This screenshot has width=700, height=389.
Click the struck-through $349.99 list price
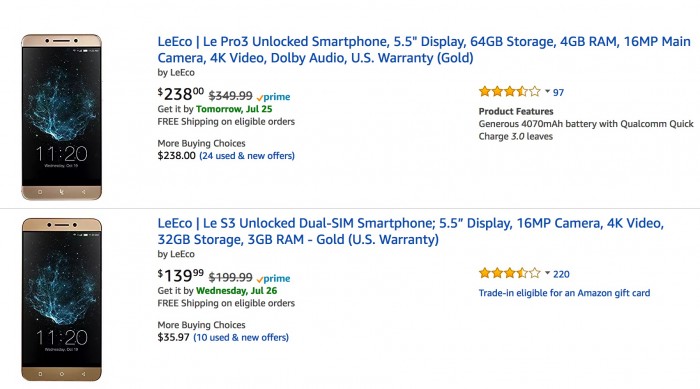(230, 96)
